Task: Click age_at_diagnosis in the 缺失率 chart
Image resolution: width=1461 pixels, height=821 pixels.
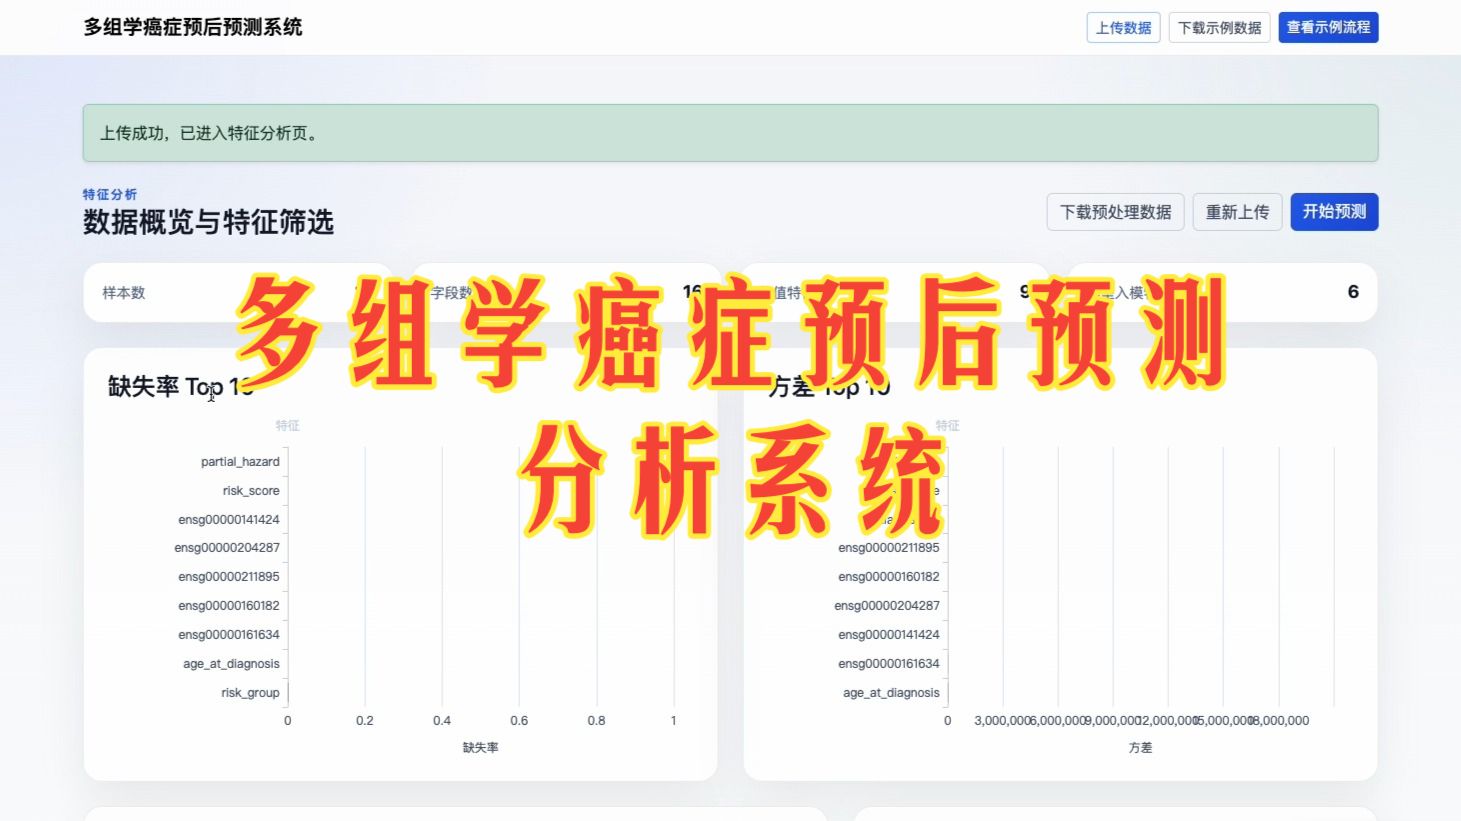Action: pyautogui.click(x=231, y=664)
